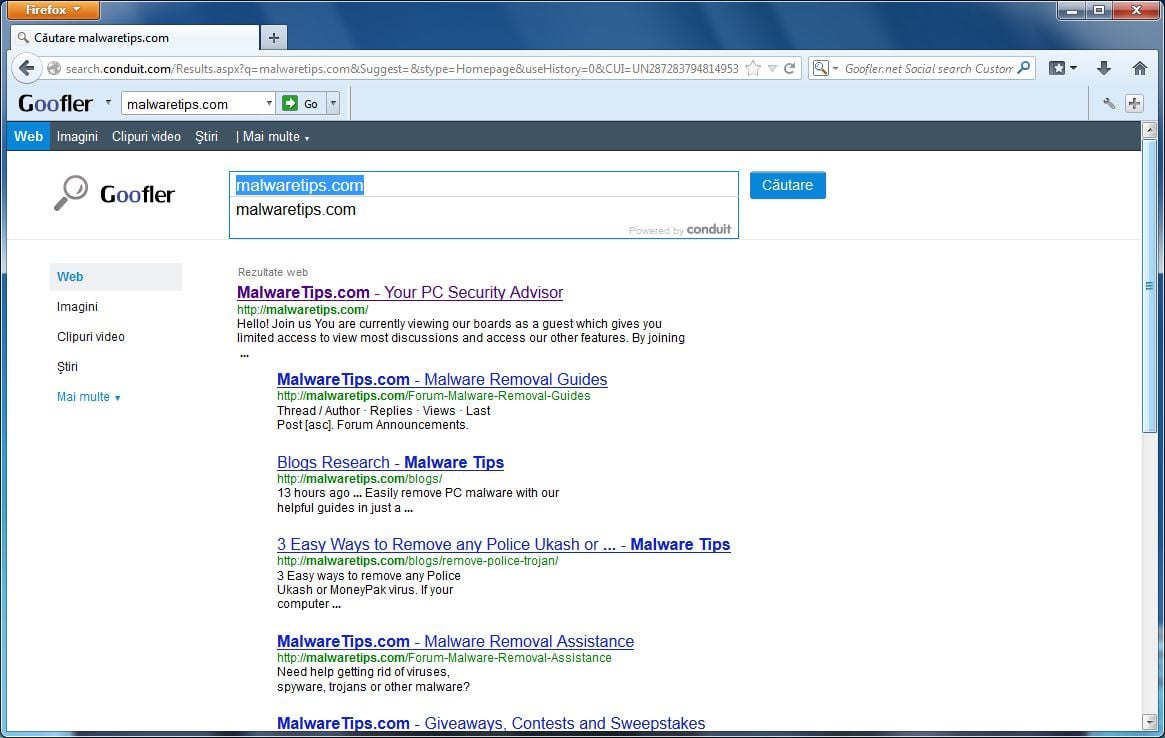Open the Goofler toolbar logo dropdown arrow
The height and width of the screenshot is (738, 1165).
point(108,102)
